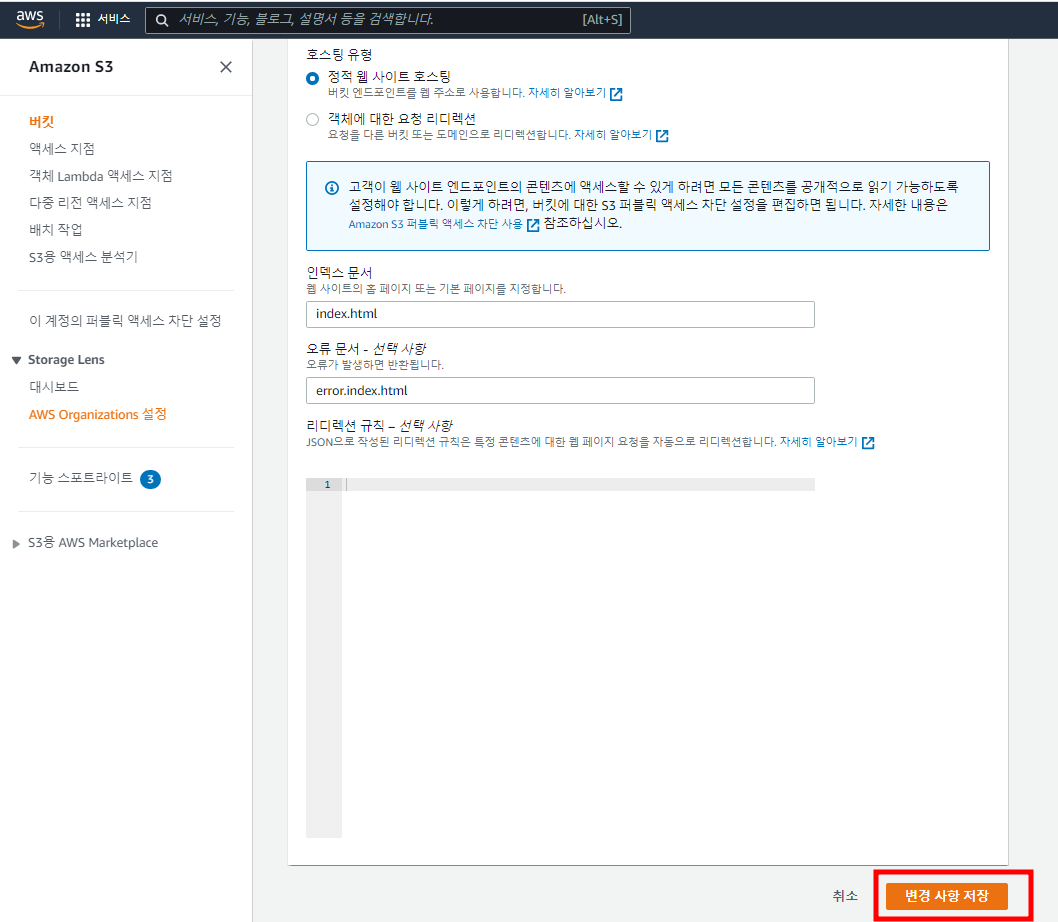This screenshot has height=922, width=1058.
Task: Click external link icon after static hosting learn more
Action: tap(616, 94)
